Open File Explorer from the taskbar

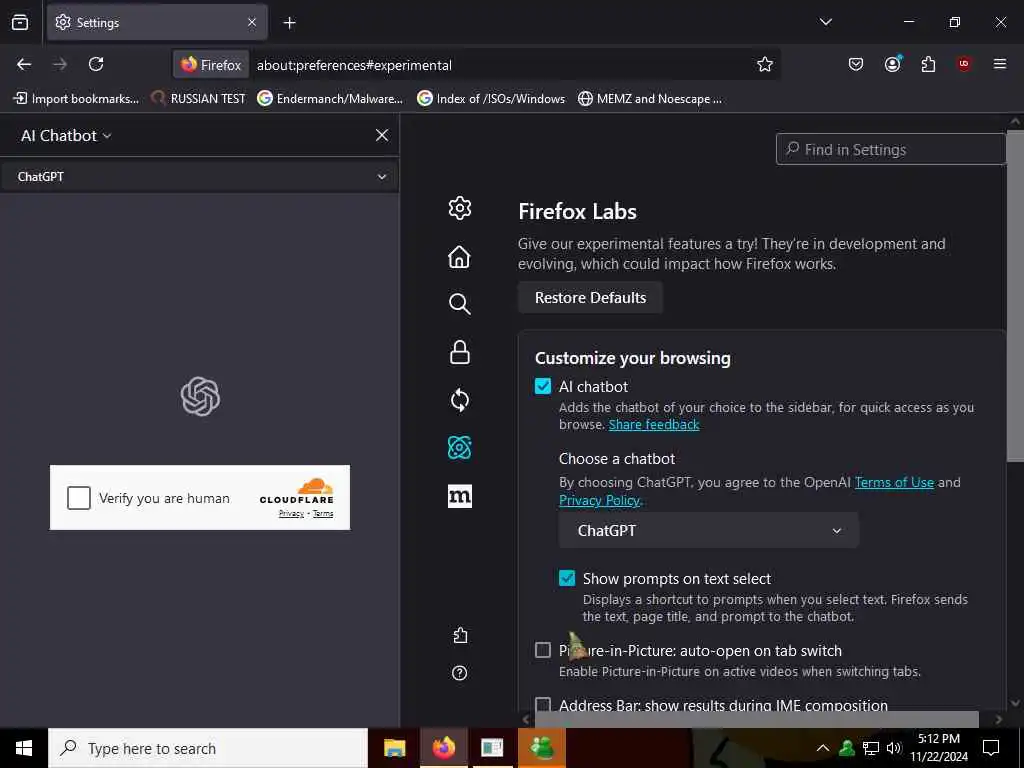(394, 748)
